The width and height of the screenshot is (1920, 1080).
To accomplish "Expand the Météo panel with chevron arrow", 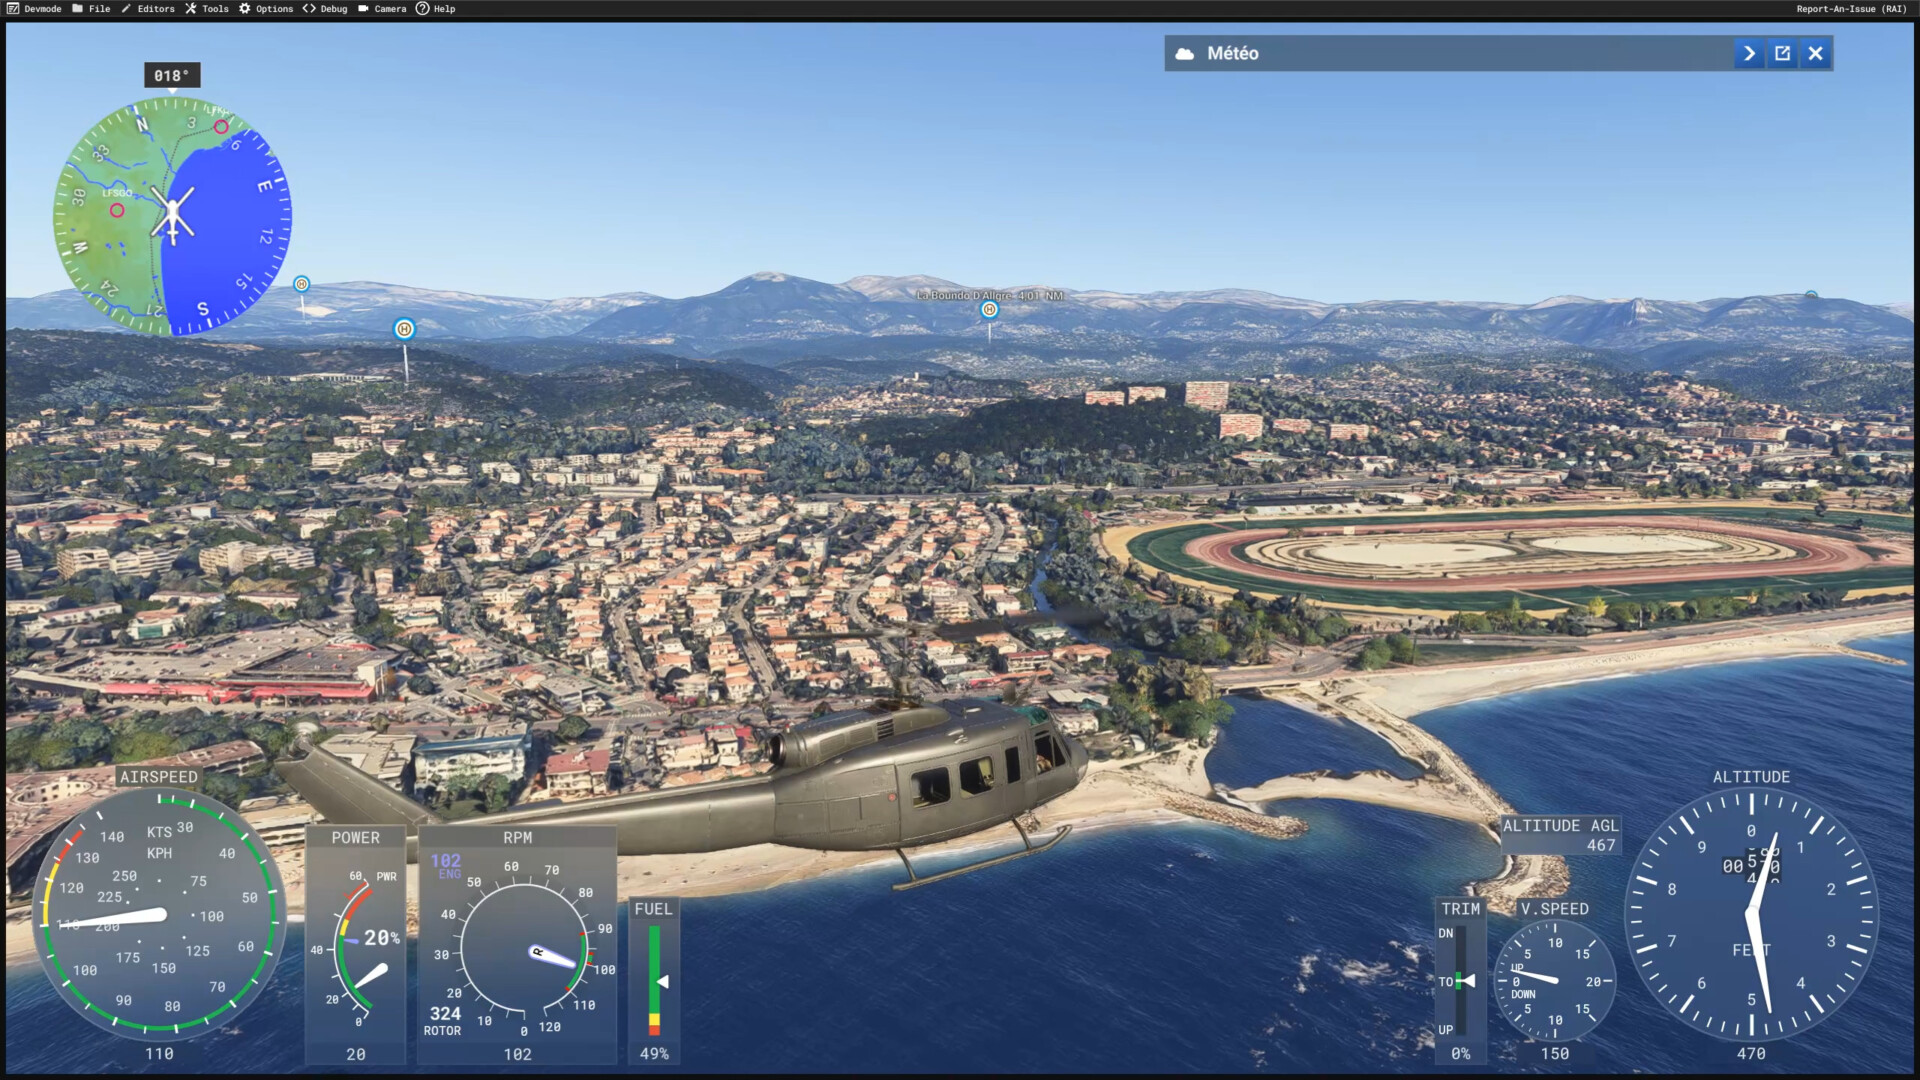I will click(1749, 54).
